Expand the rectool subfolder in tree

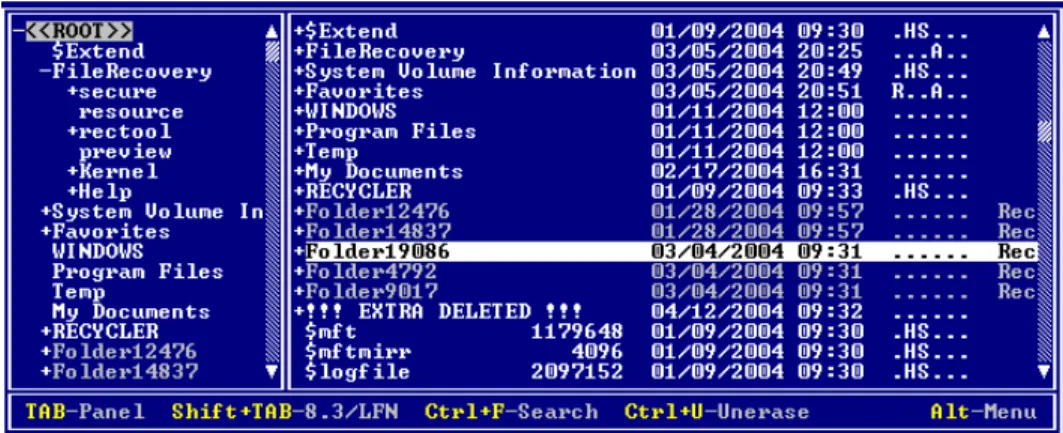click(x=72, y=131)
